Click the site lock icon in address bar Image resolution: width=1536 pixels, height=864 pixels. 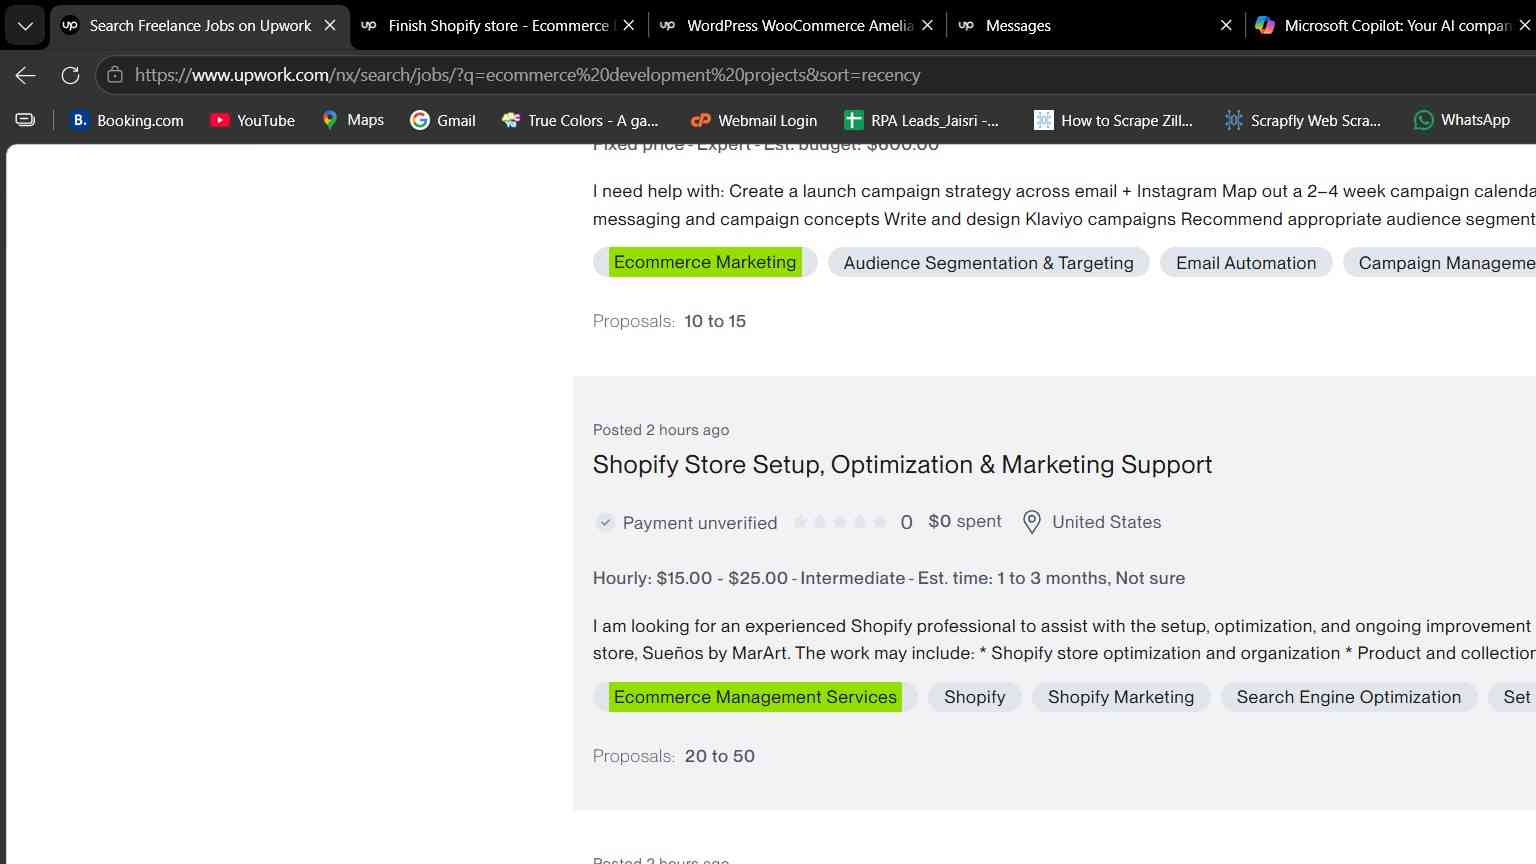click(x=115, y=75)
